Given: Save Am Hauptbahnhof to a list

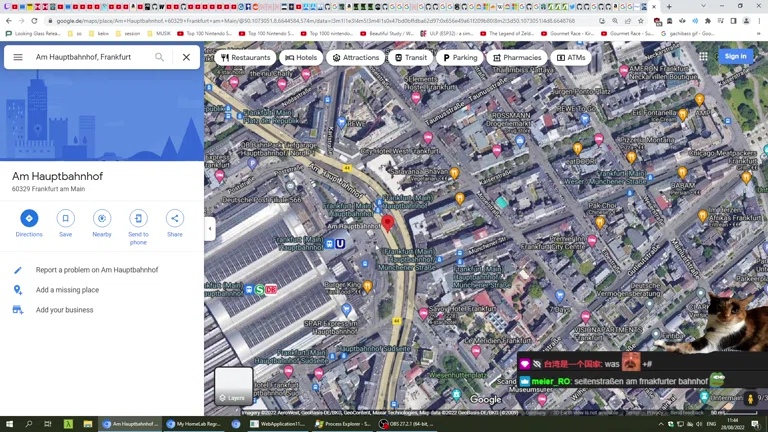Looking at the screenshot, I should coord(65,218).
